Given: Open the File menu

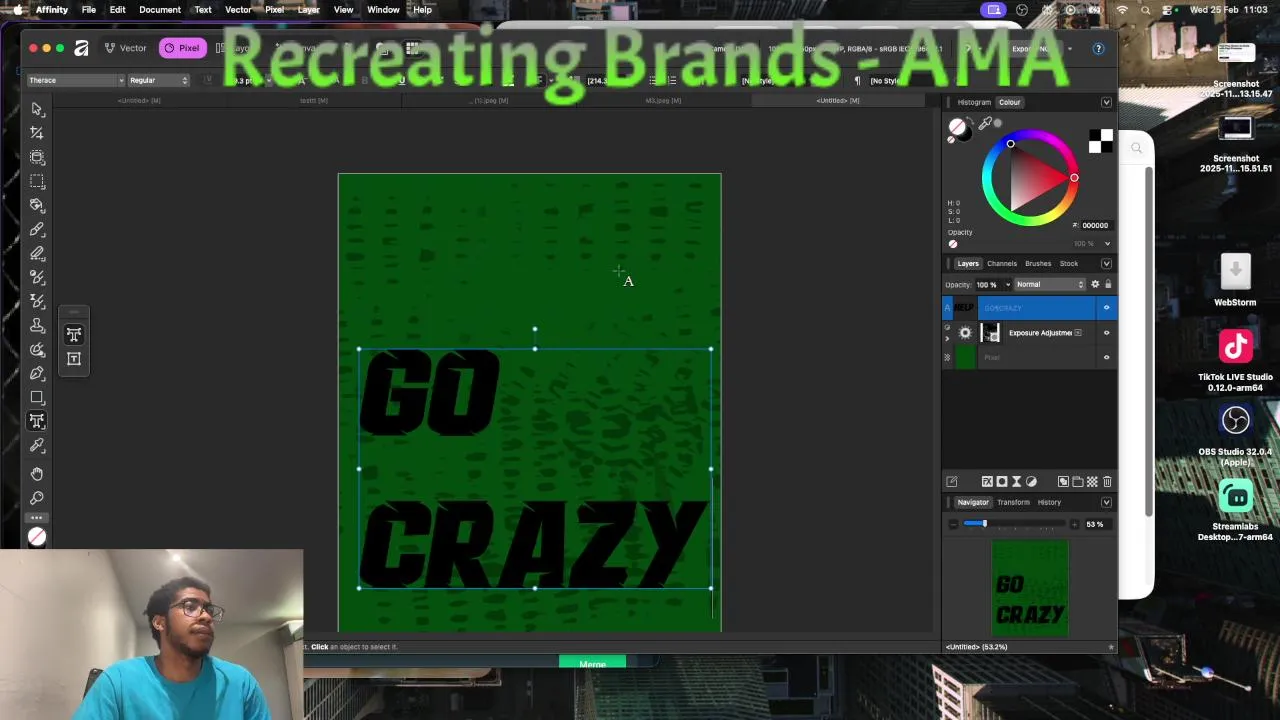Looking at the screenshot, I should pos(89,10).
